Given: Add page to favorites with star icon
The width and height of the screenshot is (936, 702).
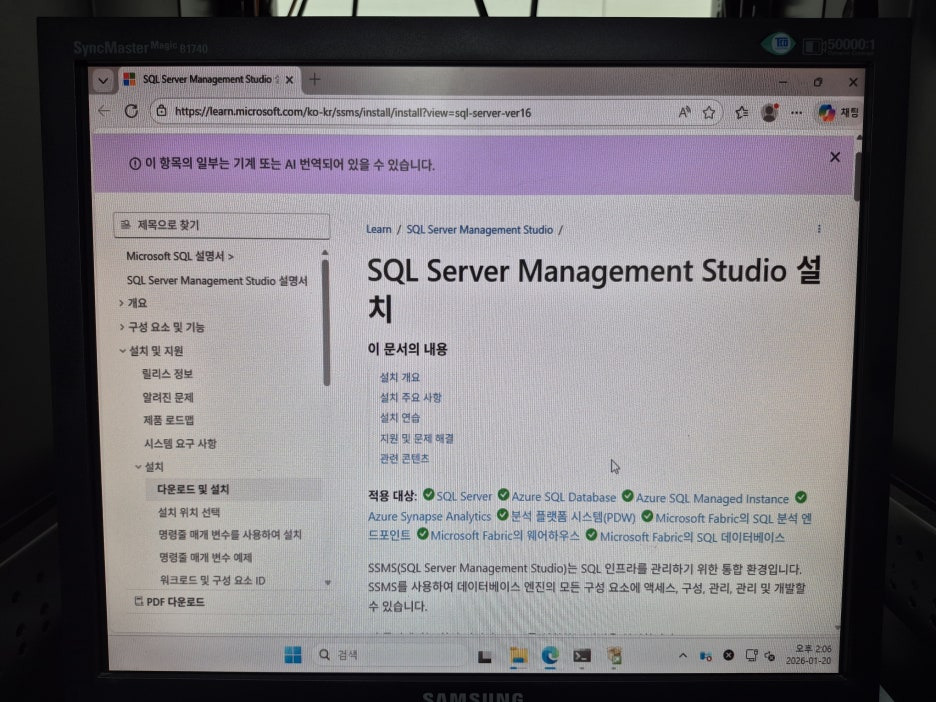Looking at the screenshot, I should tap(709, 112).
